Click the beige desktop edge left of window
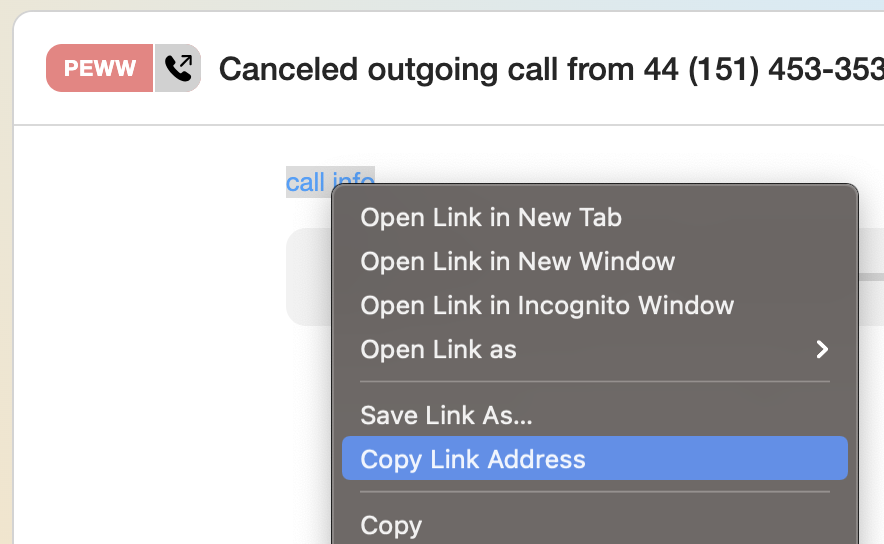This screenshot has height=544, width=884. (5, 300)
